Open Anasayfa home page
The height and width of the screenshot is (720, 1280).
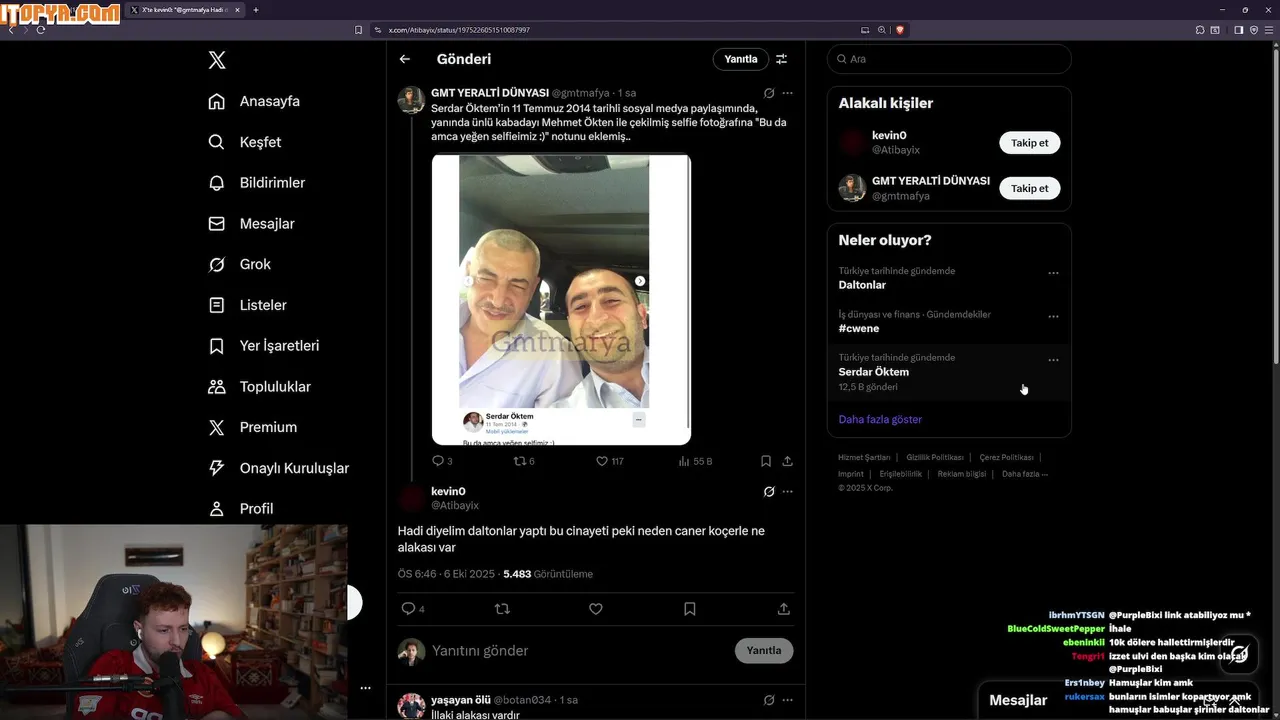pyautogui.click(x=254, y=101)
